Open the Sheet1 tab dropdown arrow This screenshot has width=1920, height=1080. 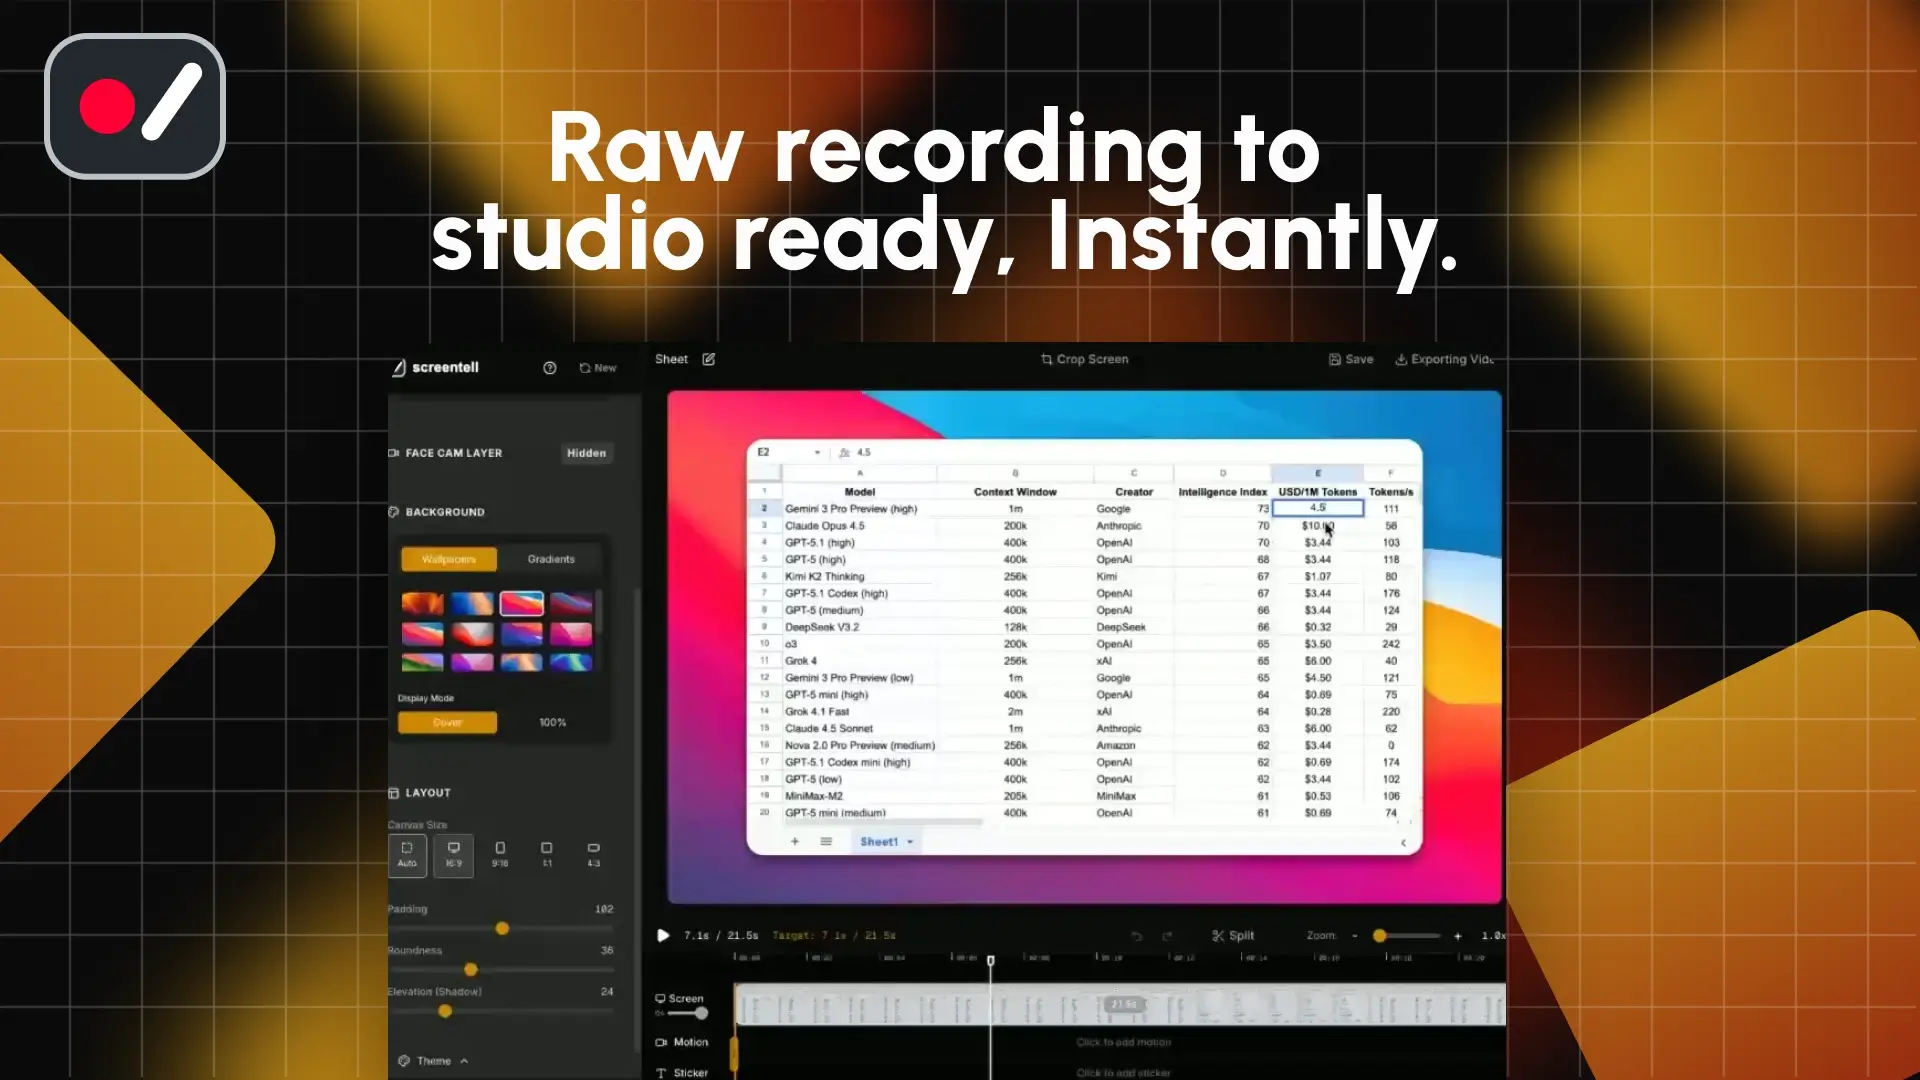coord(910,842)
